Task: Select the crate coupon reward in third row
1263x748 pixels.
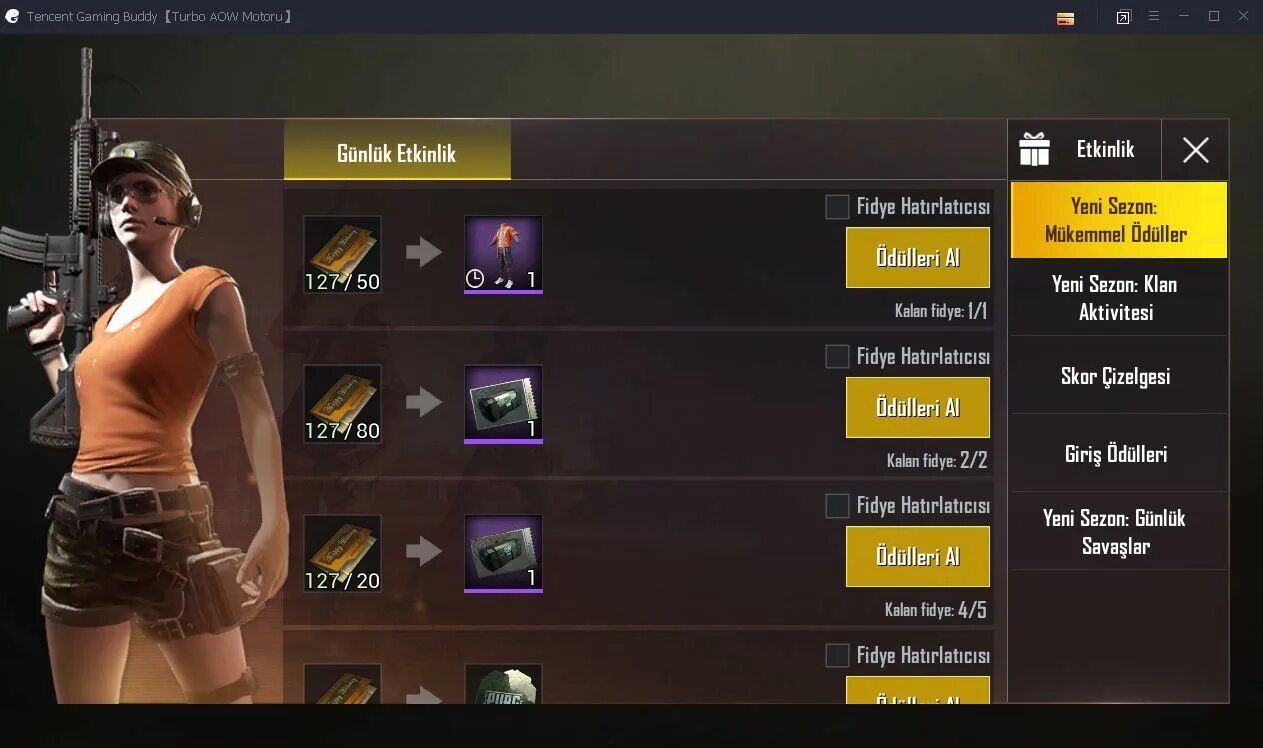Action: tap(503, 553)
